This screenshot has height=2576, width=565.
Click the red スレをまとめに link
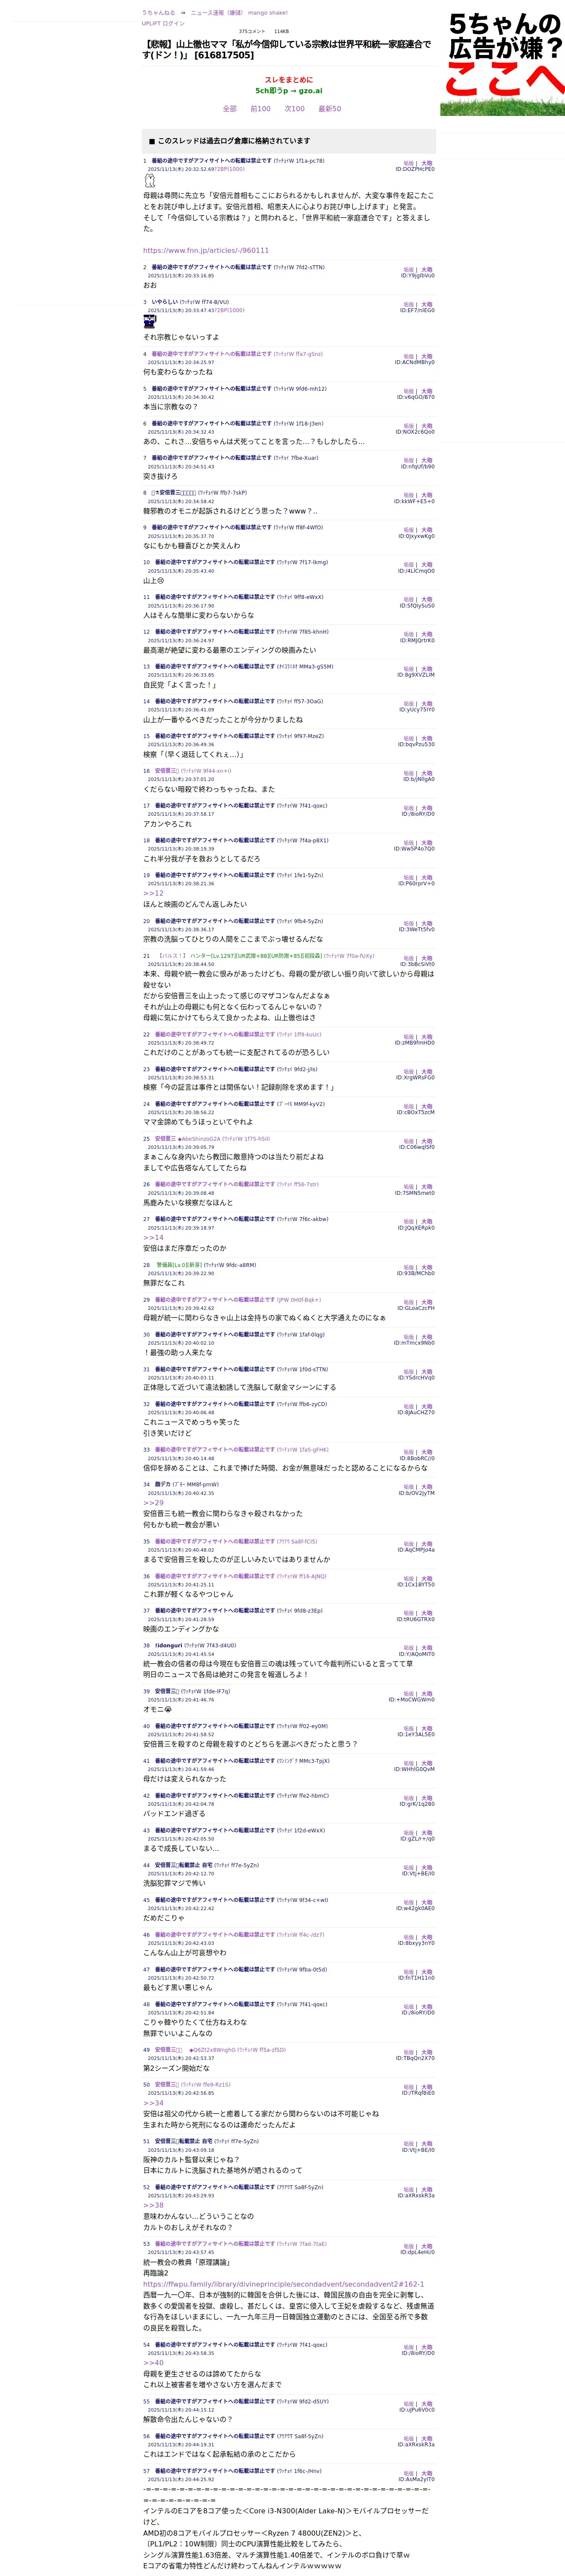289,80
